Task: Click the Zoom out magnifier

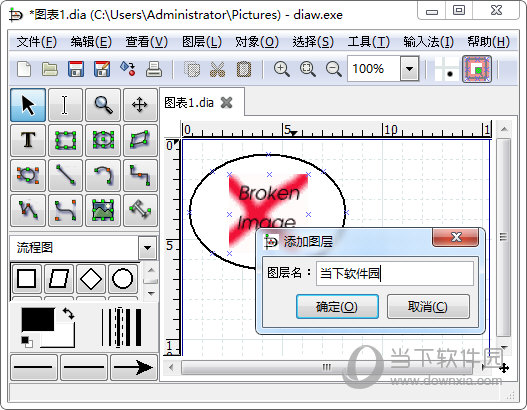Action: 334,69
